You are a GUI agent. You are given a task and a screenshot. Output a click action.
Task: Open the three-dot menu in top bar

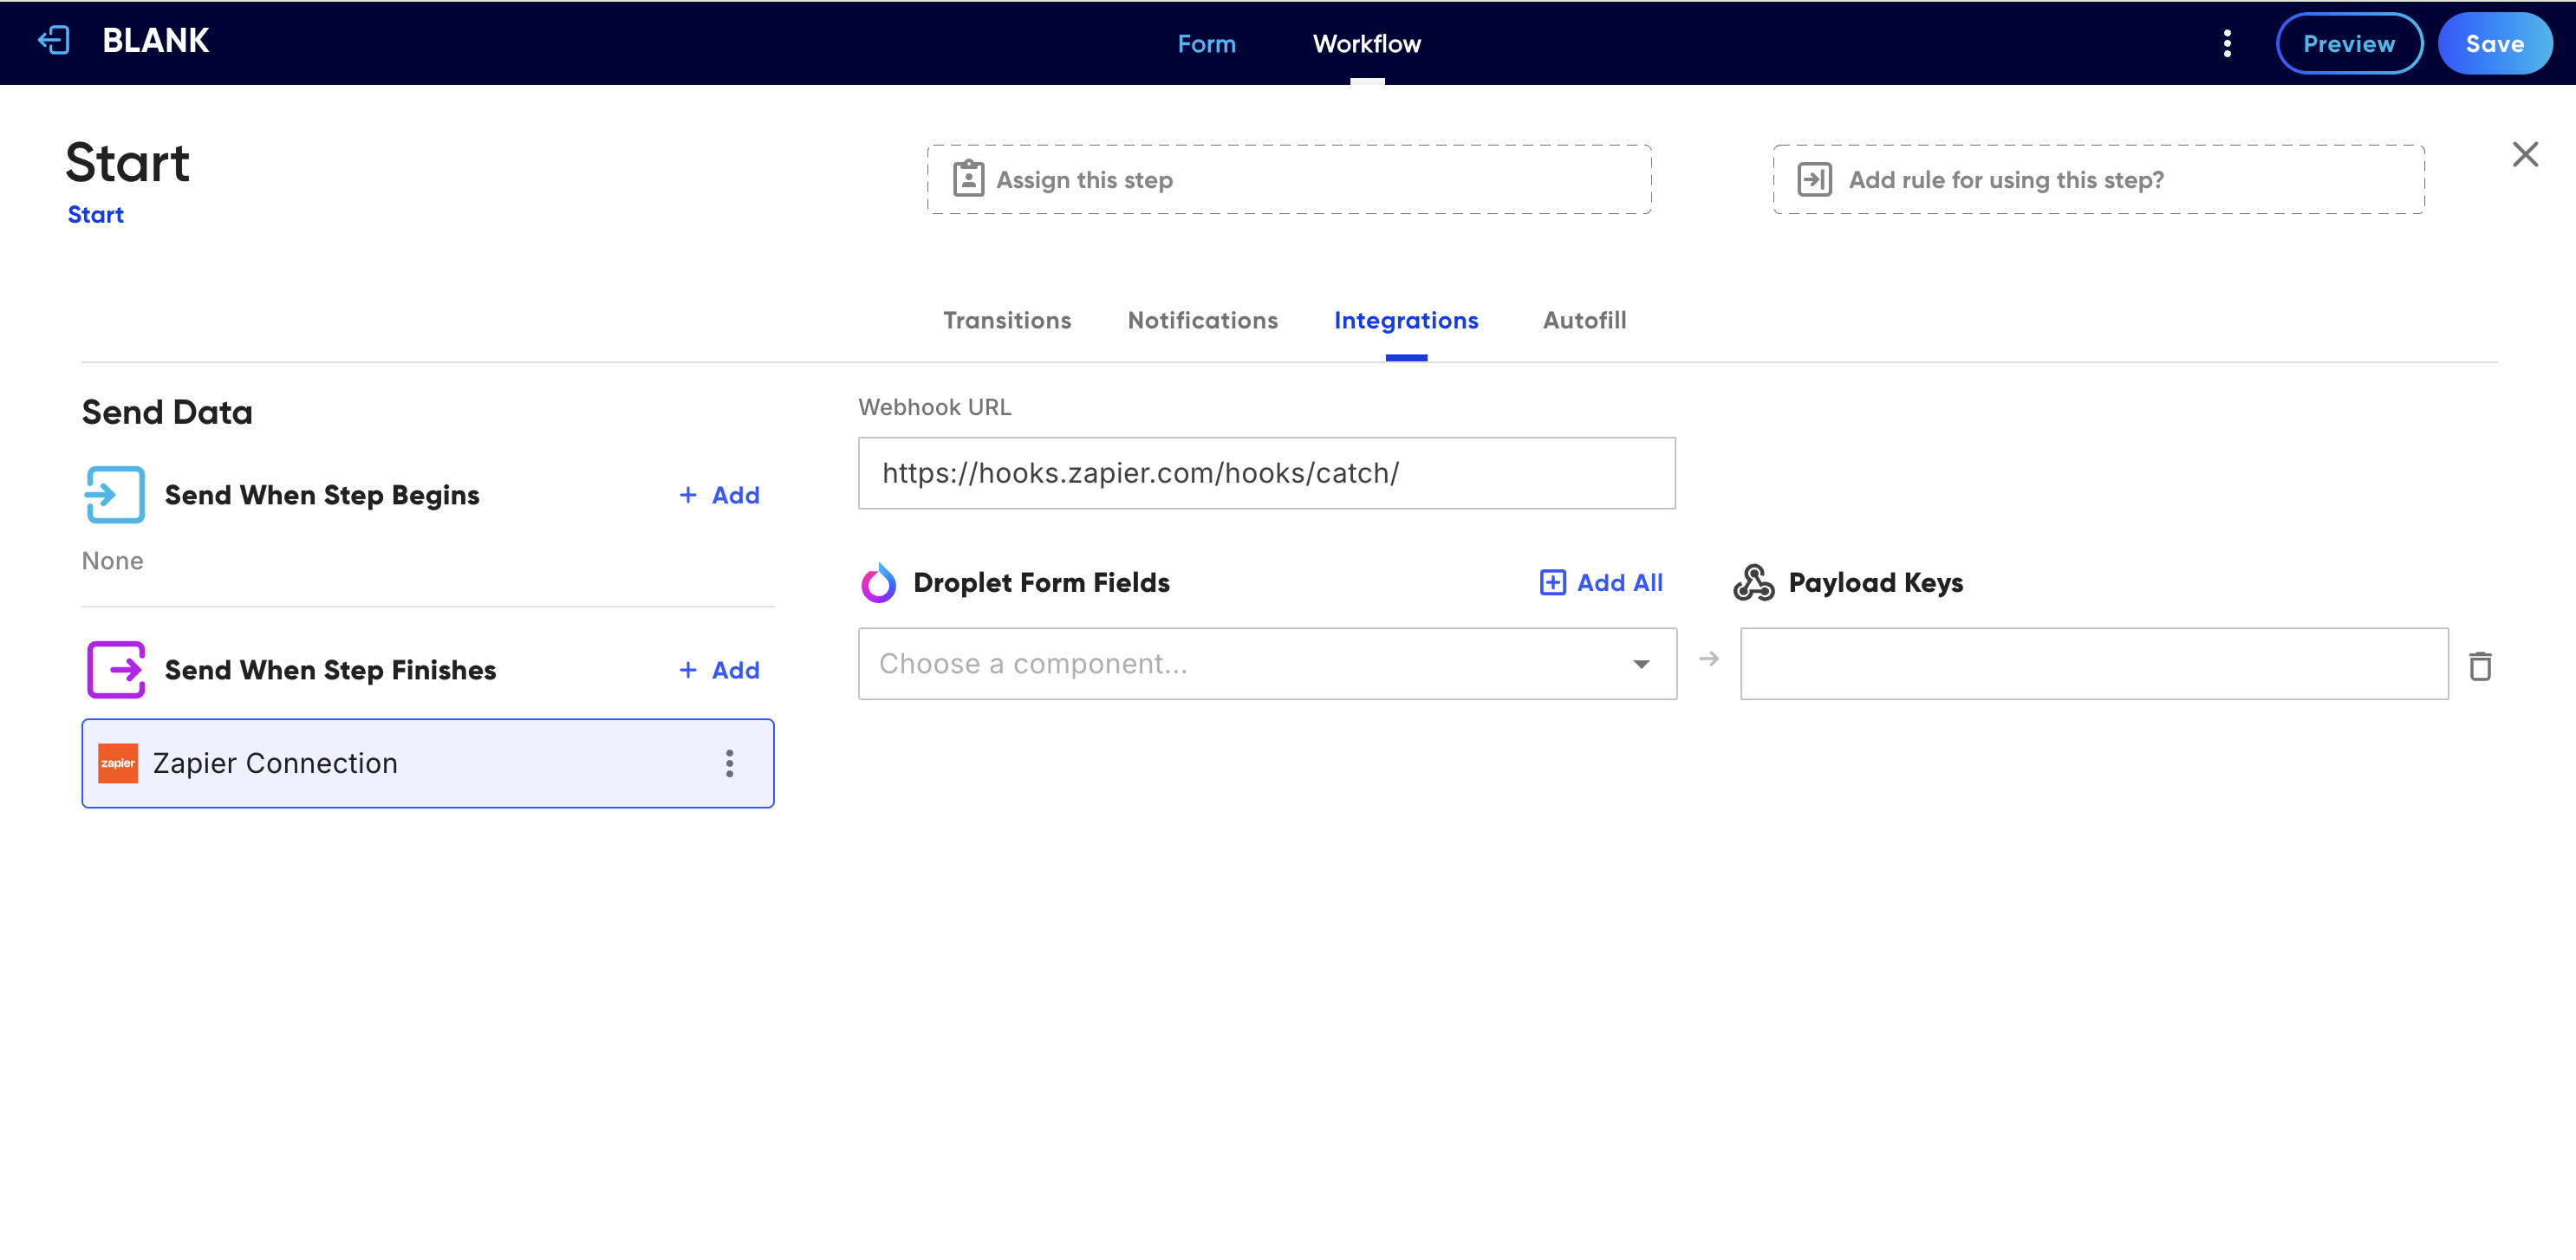[2226, 43]
